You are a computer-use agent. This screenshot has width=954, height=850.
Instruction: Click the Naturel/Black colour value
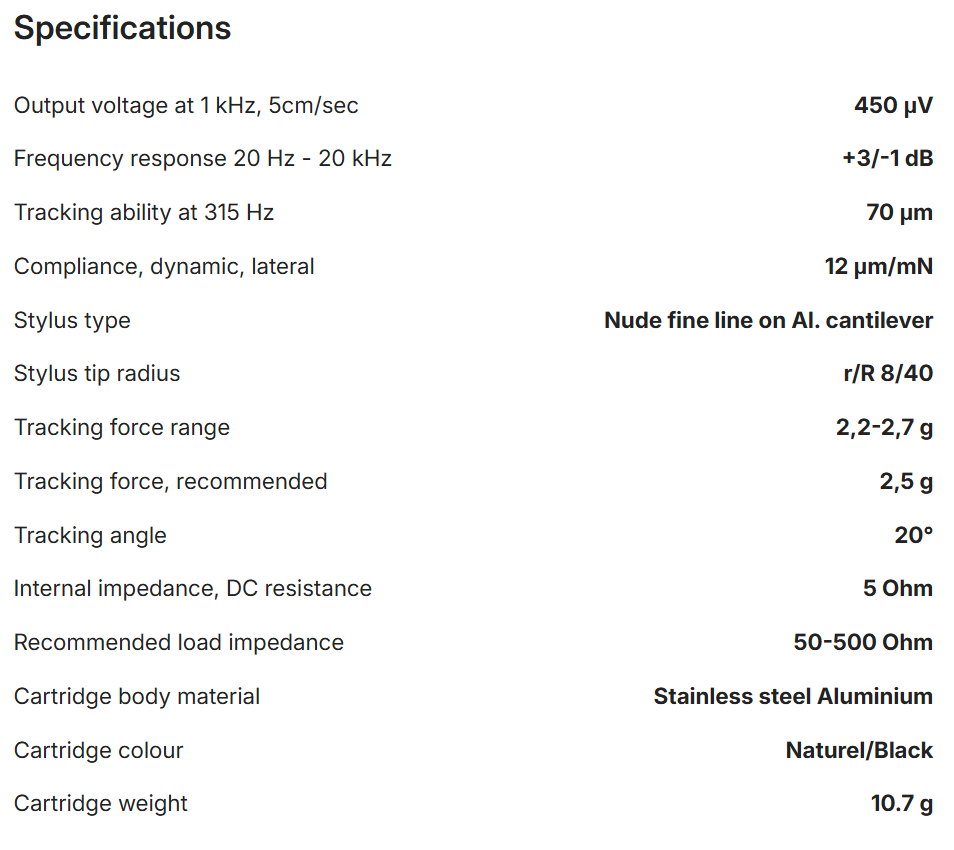coord(859,751)
